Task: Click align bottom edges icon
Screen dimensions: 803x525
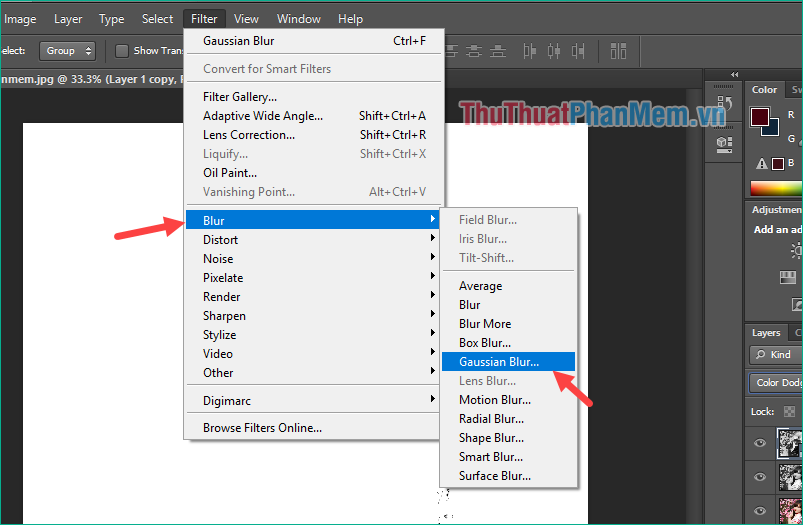Action: [x=498, y=51]
